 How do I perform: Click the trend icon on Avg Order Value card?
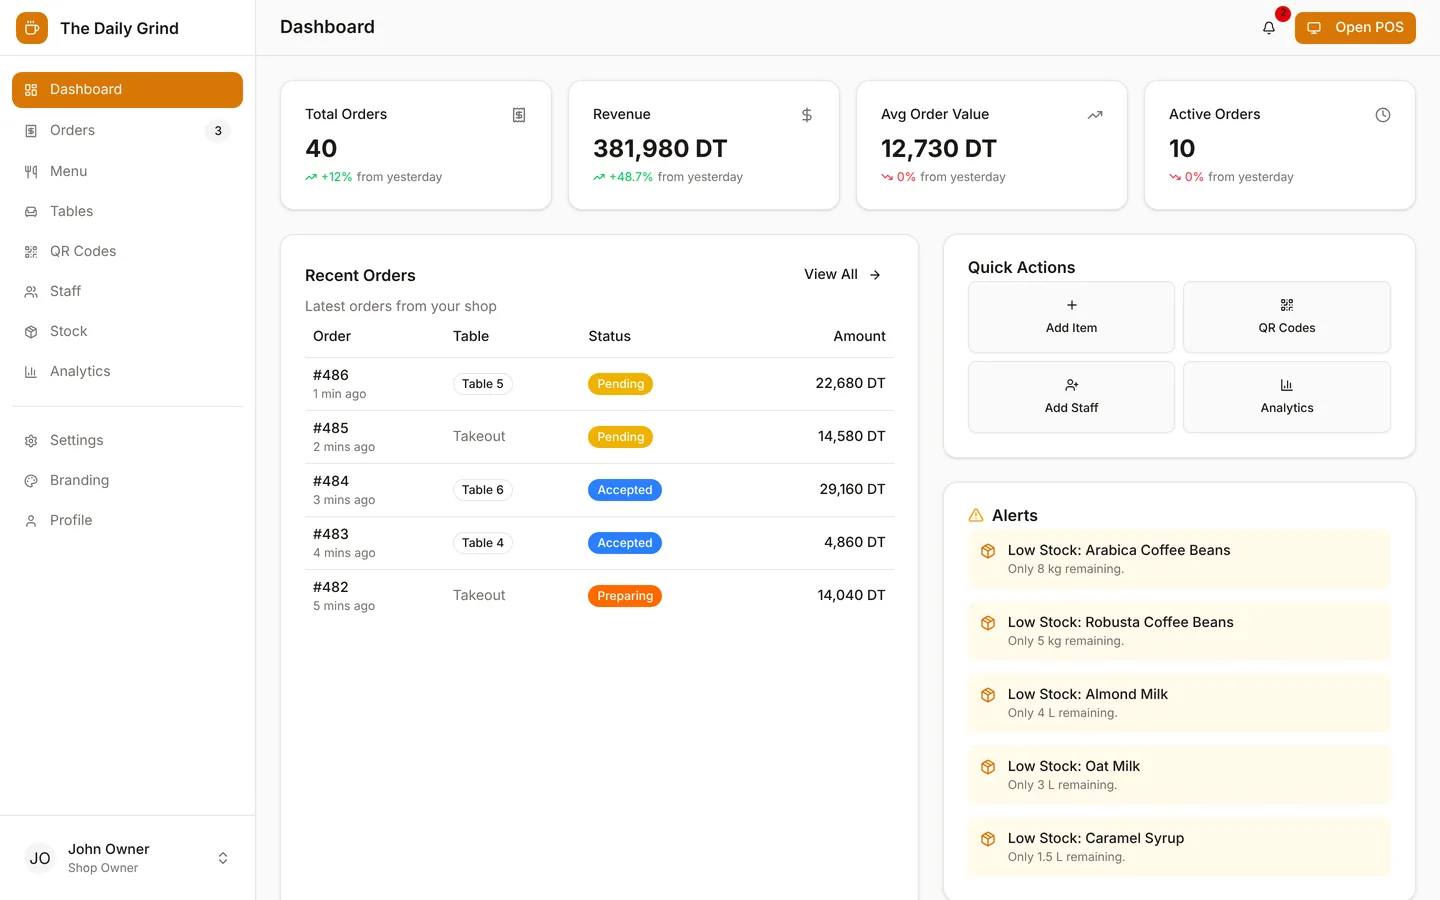point(1095,115)
